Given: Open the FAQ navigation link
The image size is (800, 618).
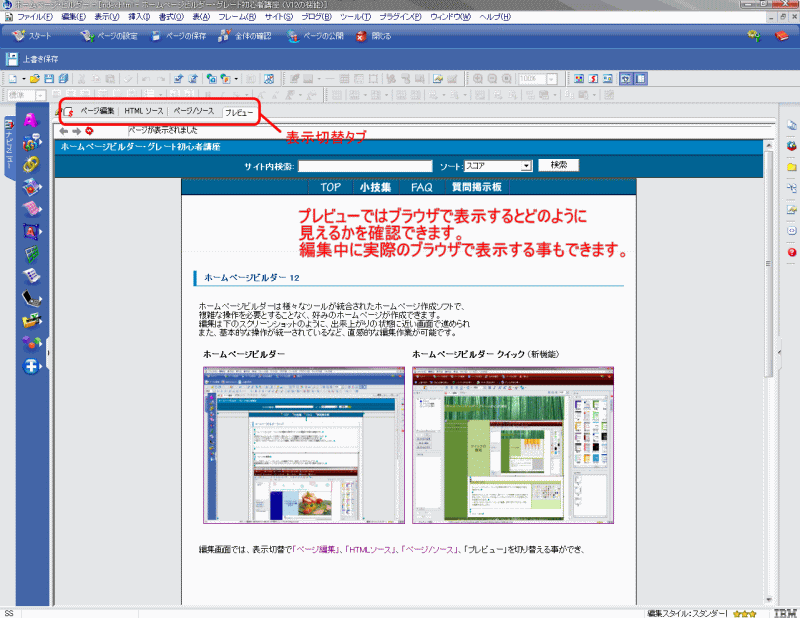Looking at the screenshot, I should 421,187.
